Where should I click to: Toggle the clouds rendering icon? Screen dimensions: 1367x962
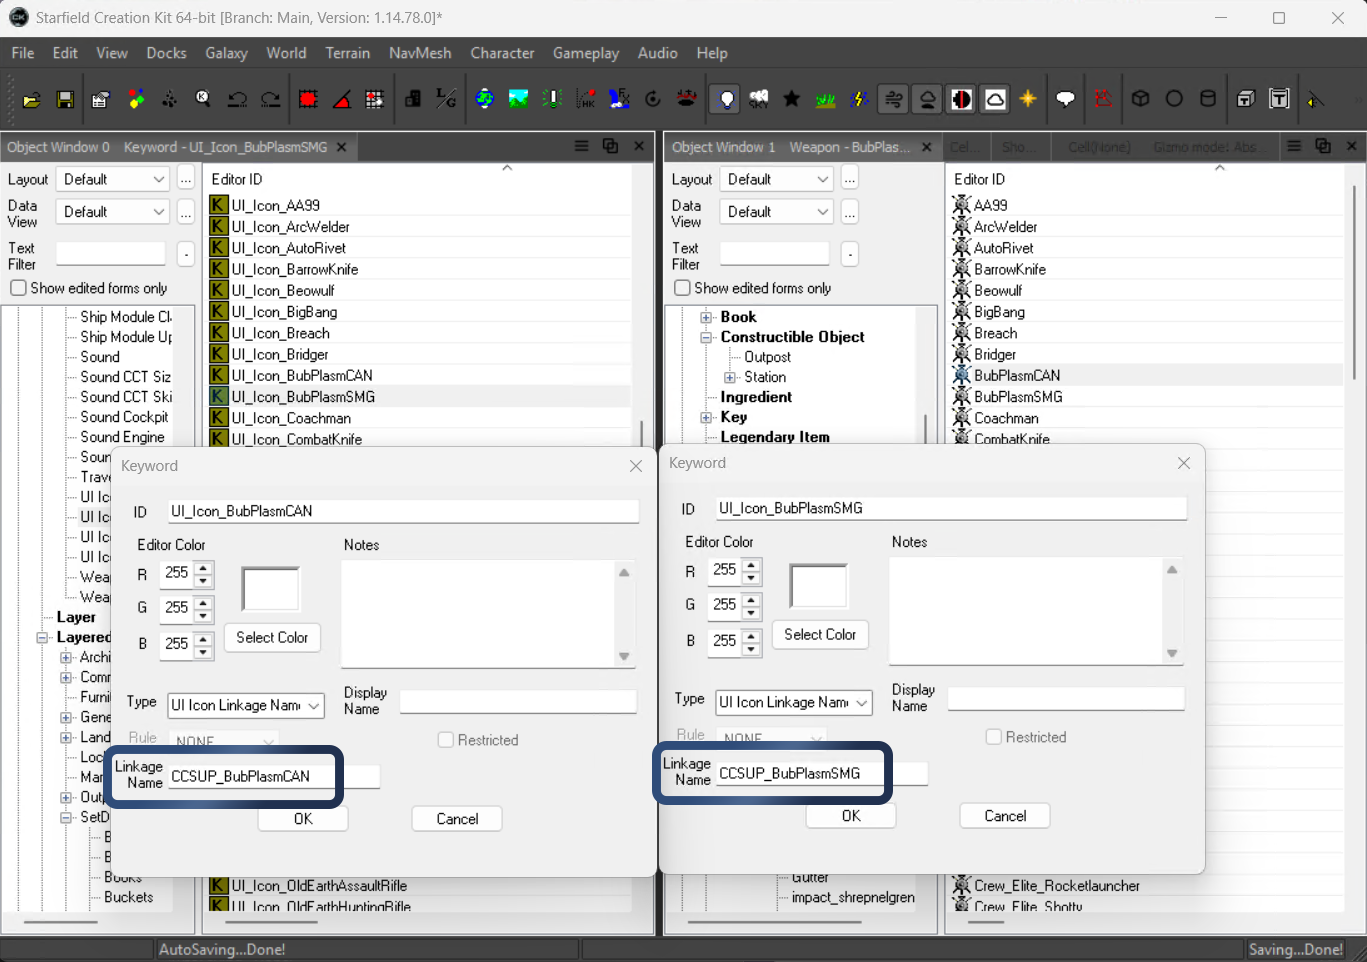click(x=996, y=99)
